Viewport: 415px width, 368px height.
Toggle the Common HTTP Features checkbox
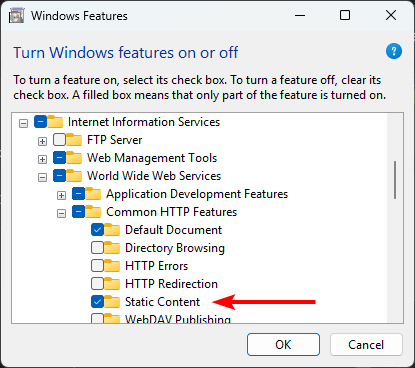78,212
